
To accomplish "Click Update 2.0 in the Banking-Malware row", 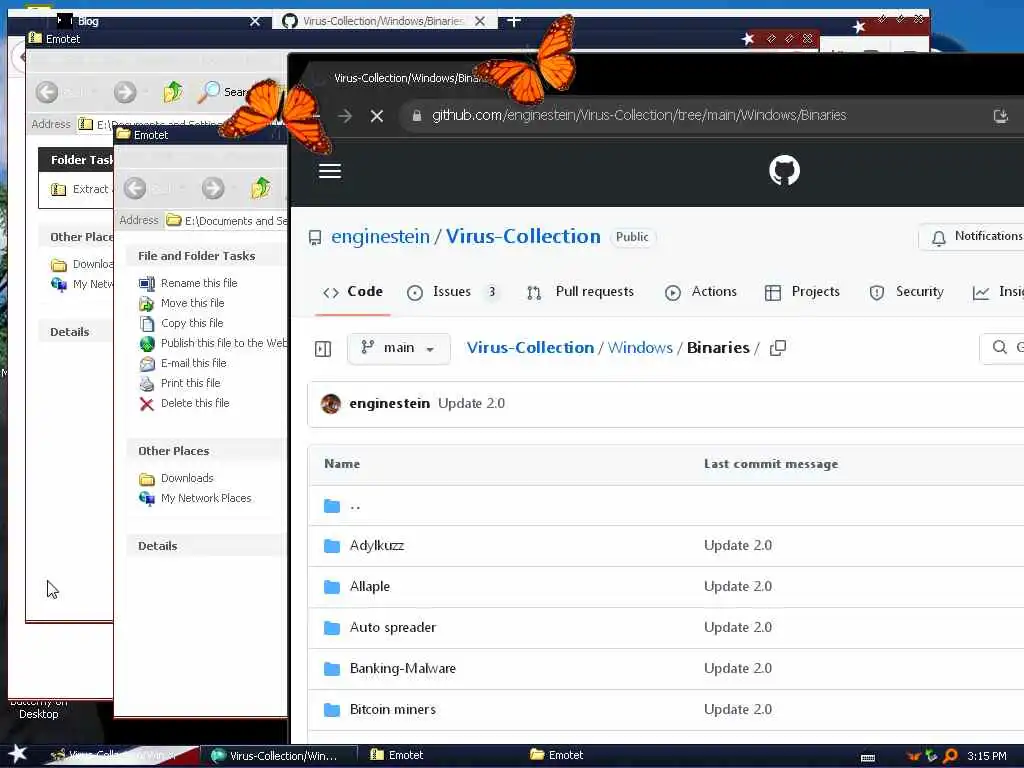I will click(738, 669).
